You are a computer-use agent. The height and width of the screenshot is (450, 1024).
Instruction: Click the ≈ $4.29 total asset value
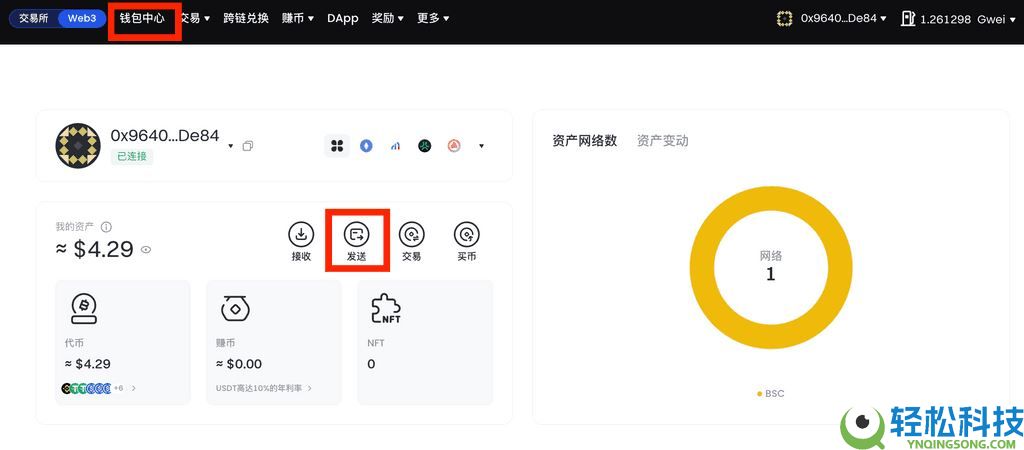pyautogui.click(x=95, y=249)
